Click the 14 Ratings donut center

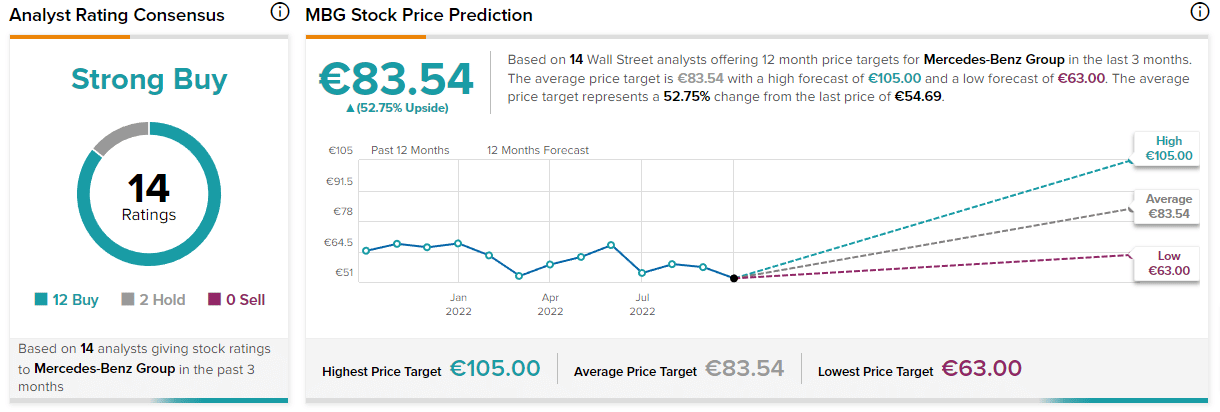tap(149, 195)
